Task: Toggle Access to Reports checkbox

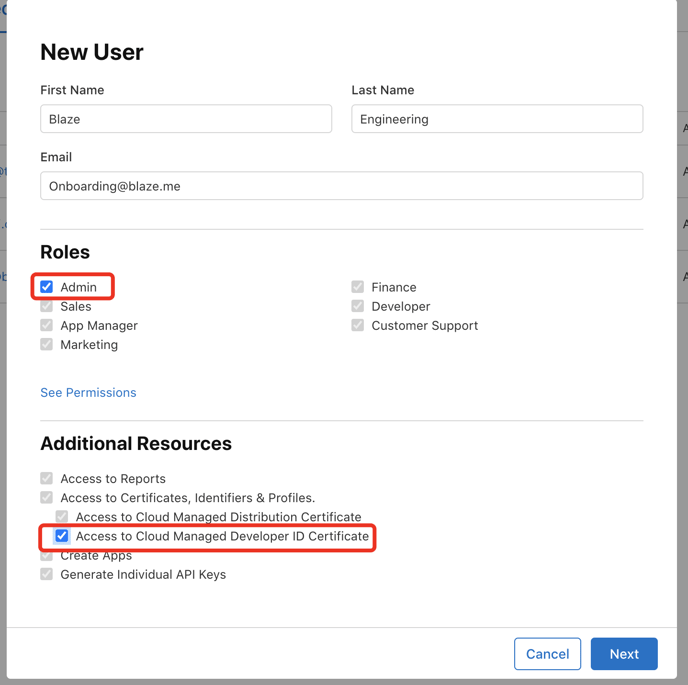Action: [47, 479]
